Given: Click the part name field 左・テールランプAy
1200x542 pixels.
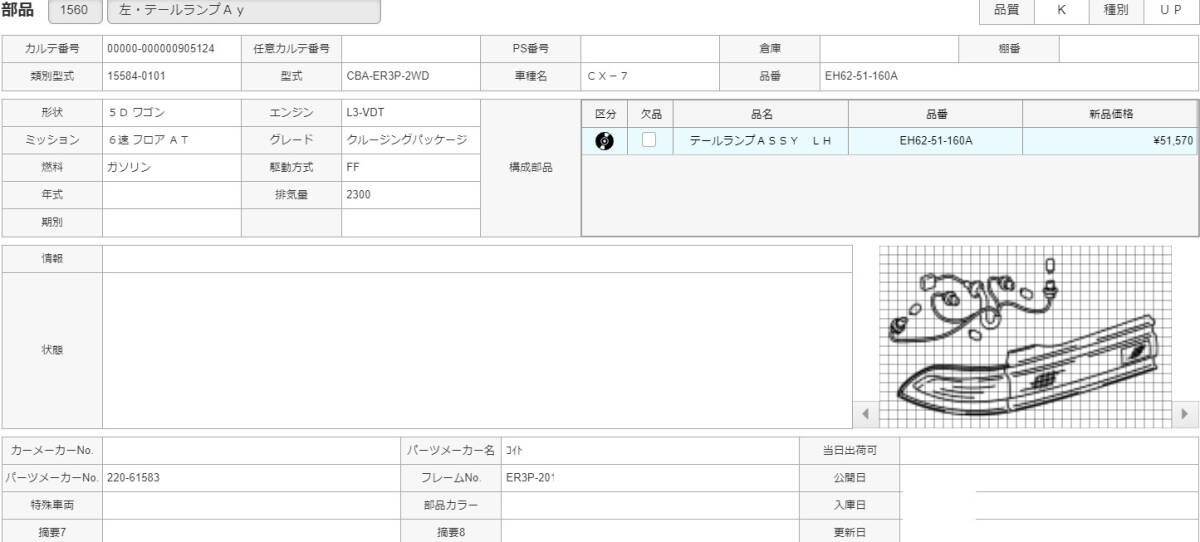Looking at the screenshot, I should (x=243, y=11).
